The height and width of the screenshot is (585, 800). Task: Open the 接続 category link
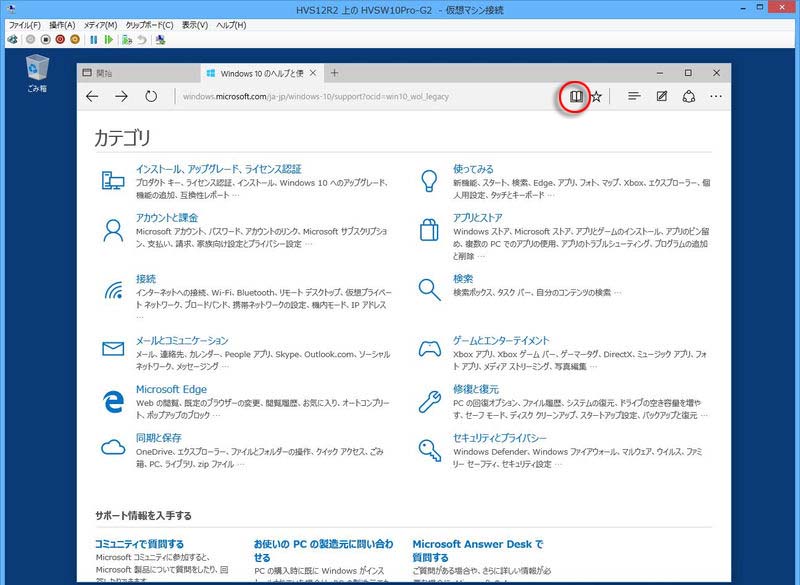tap(146, 278)
